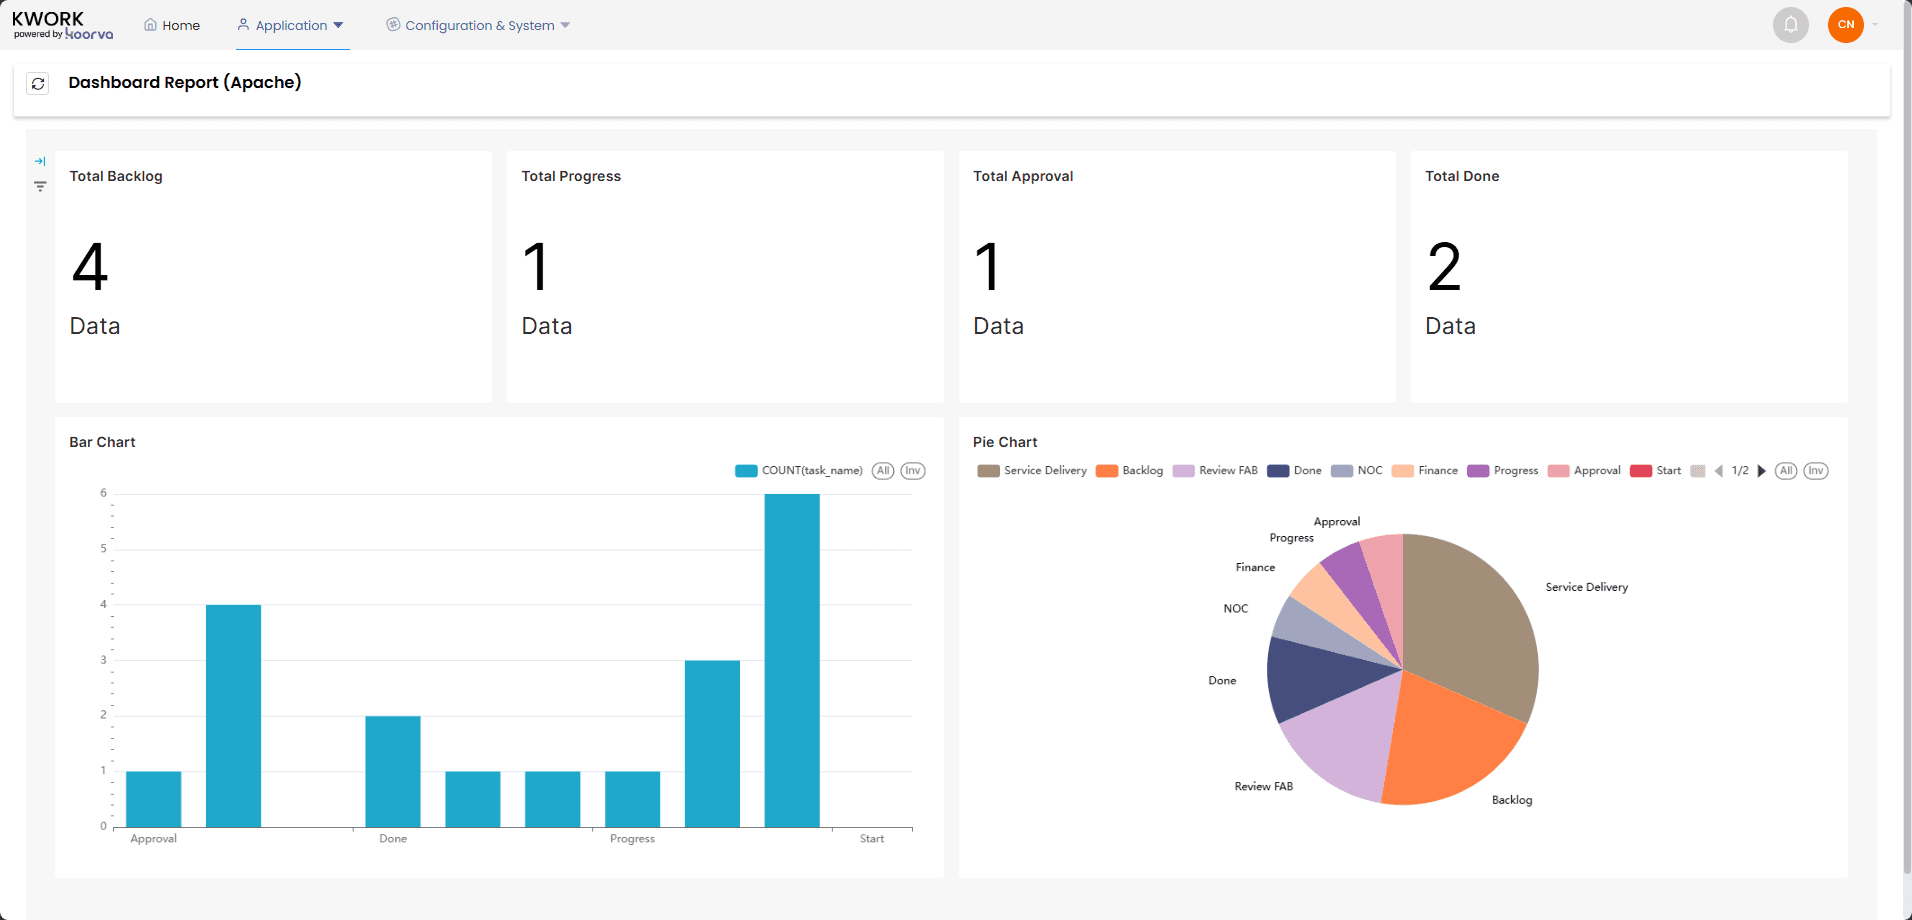Screen dimensions: 1912x920
Task: Click the CN user avatar
Action: tap(1845, 25)
